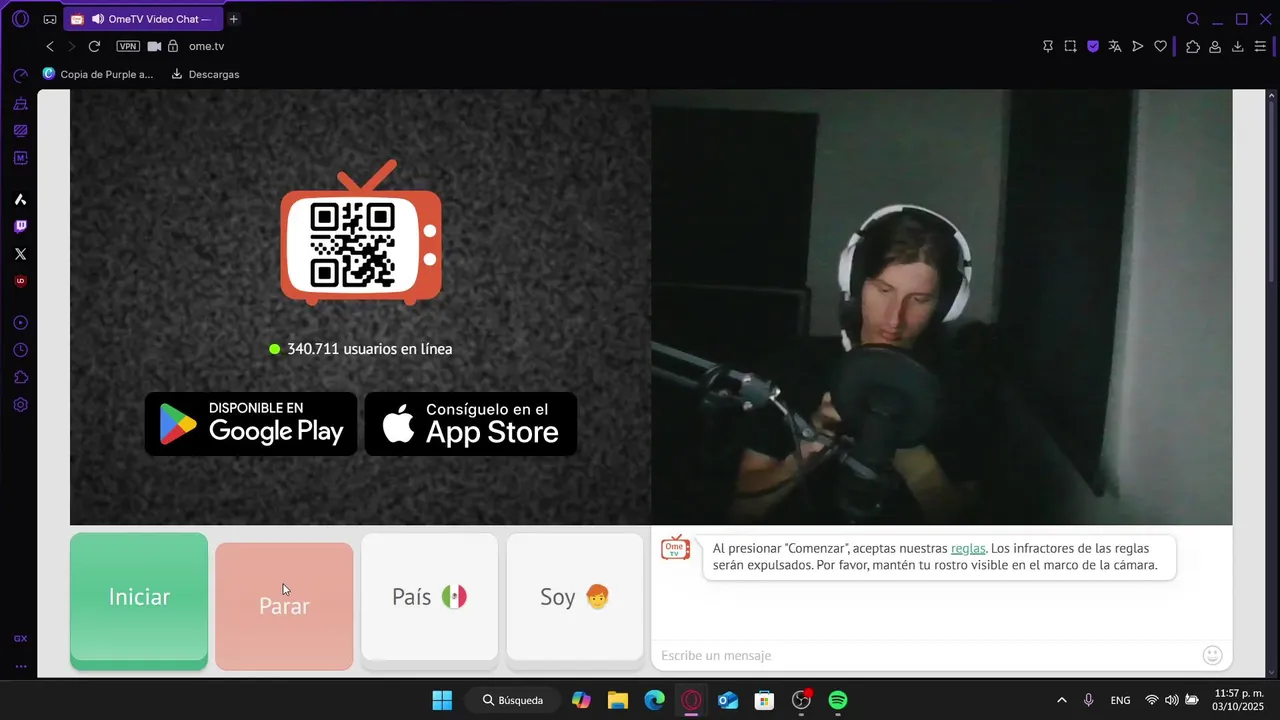Screen dimensions: 1280x720
Task: Expand hidden system tray icons chevron
Action: [x=1061, y=700]
